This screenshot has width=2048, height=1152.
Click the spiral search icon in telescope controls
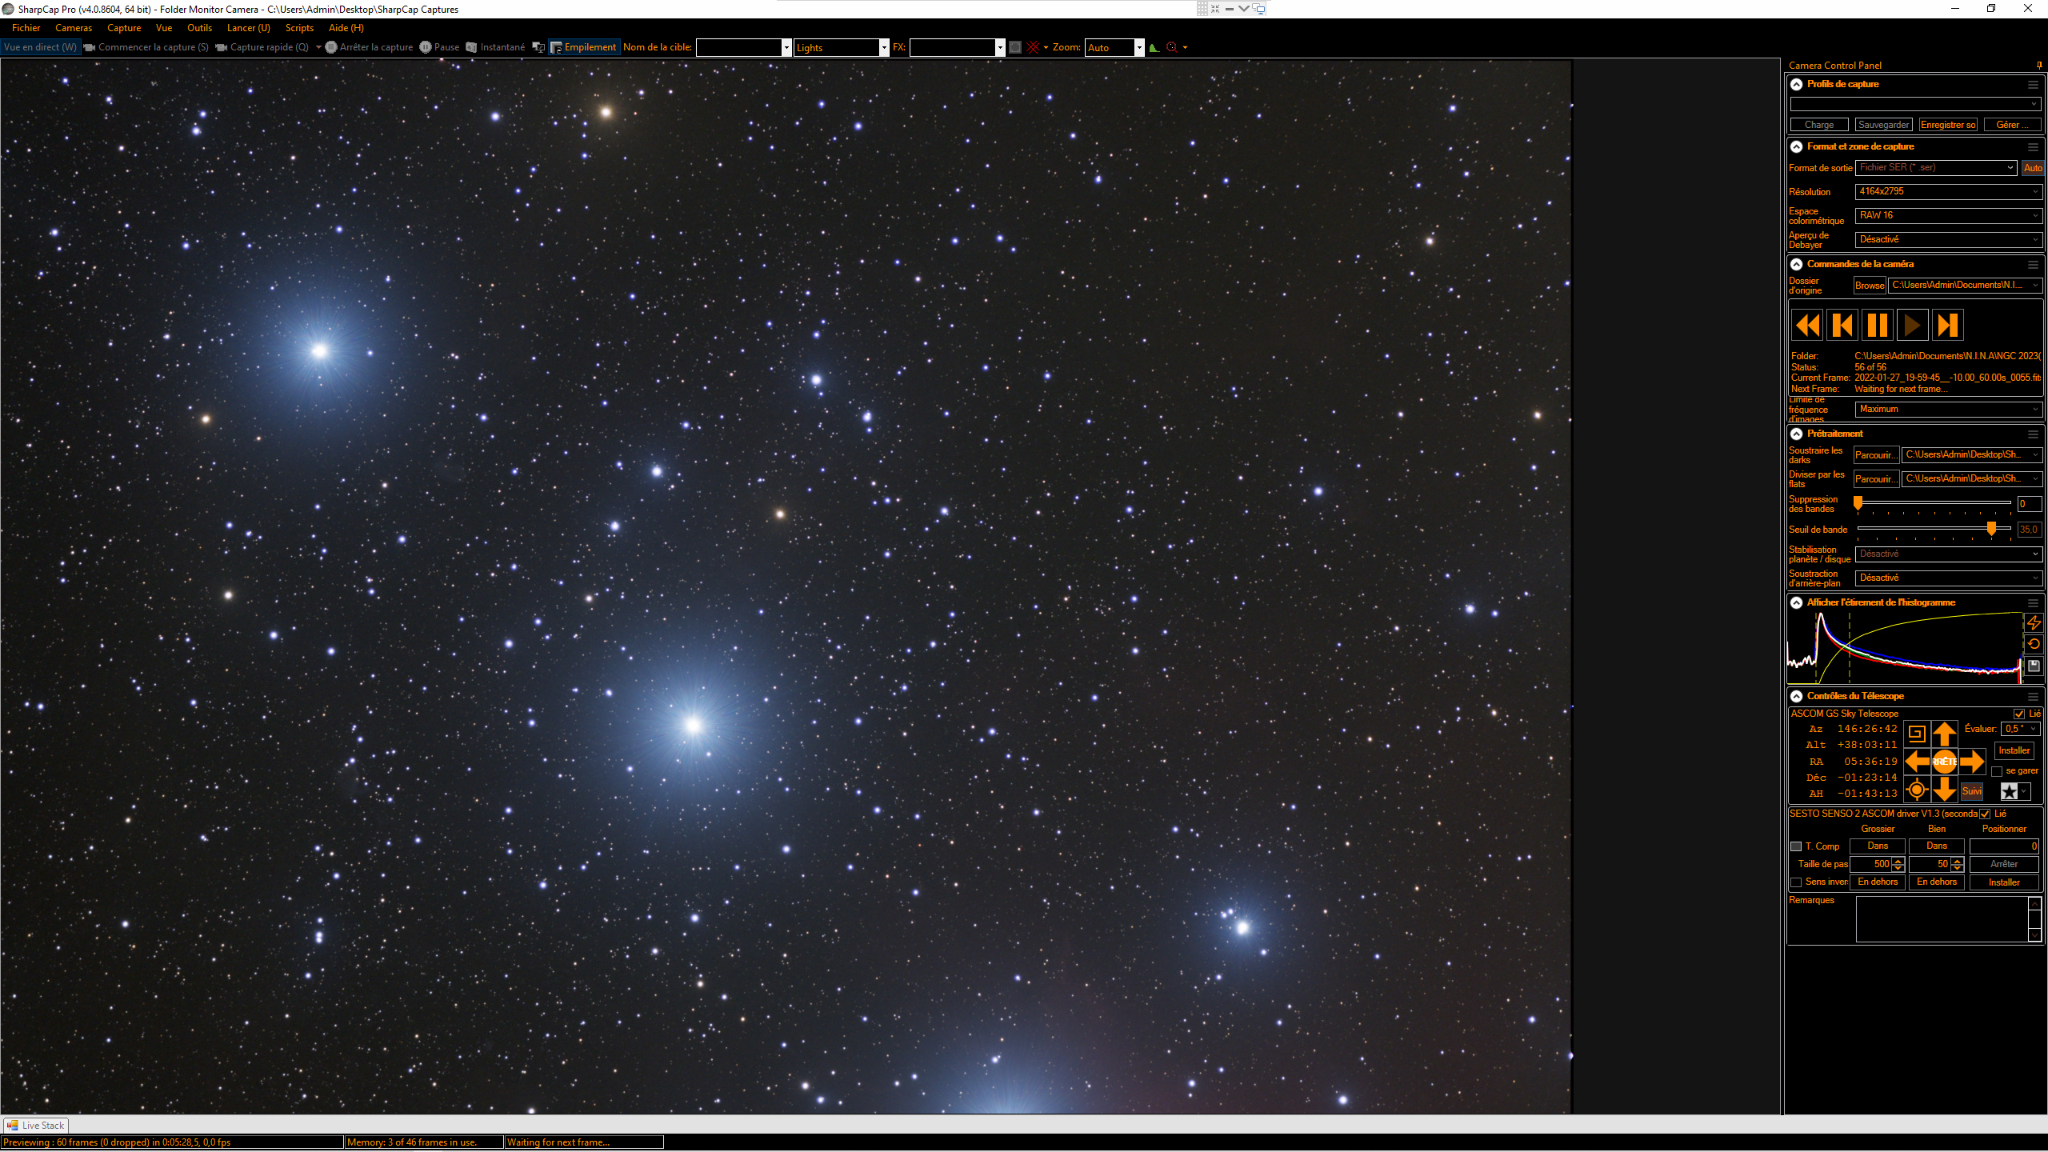[x=1916, y=734]
